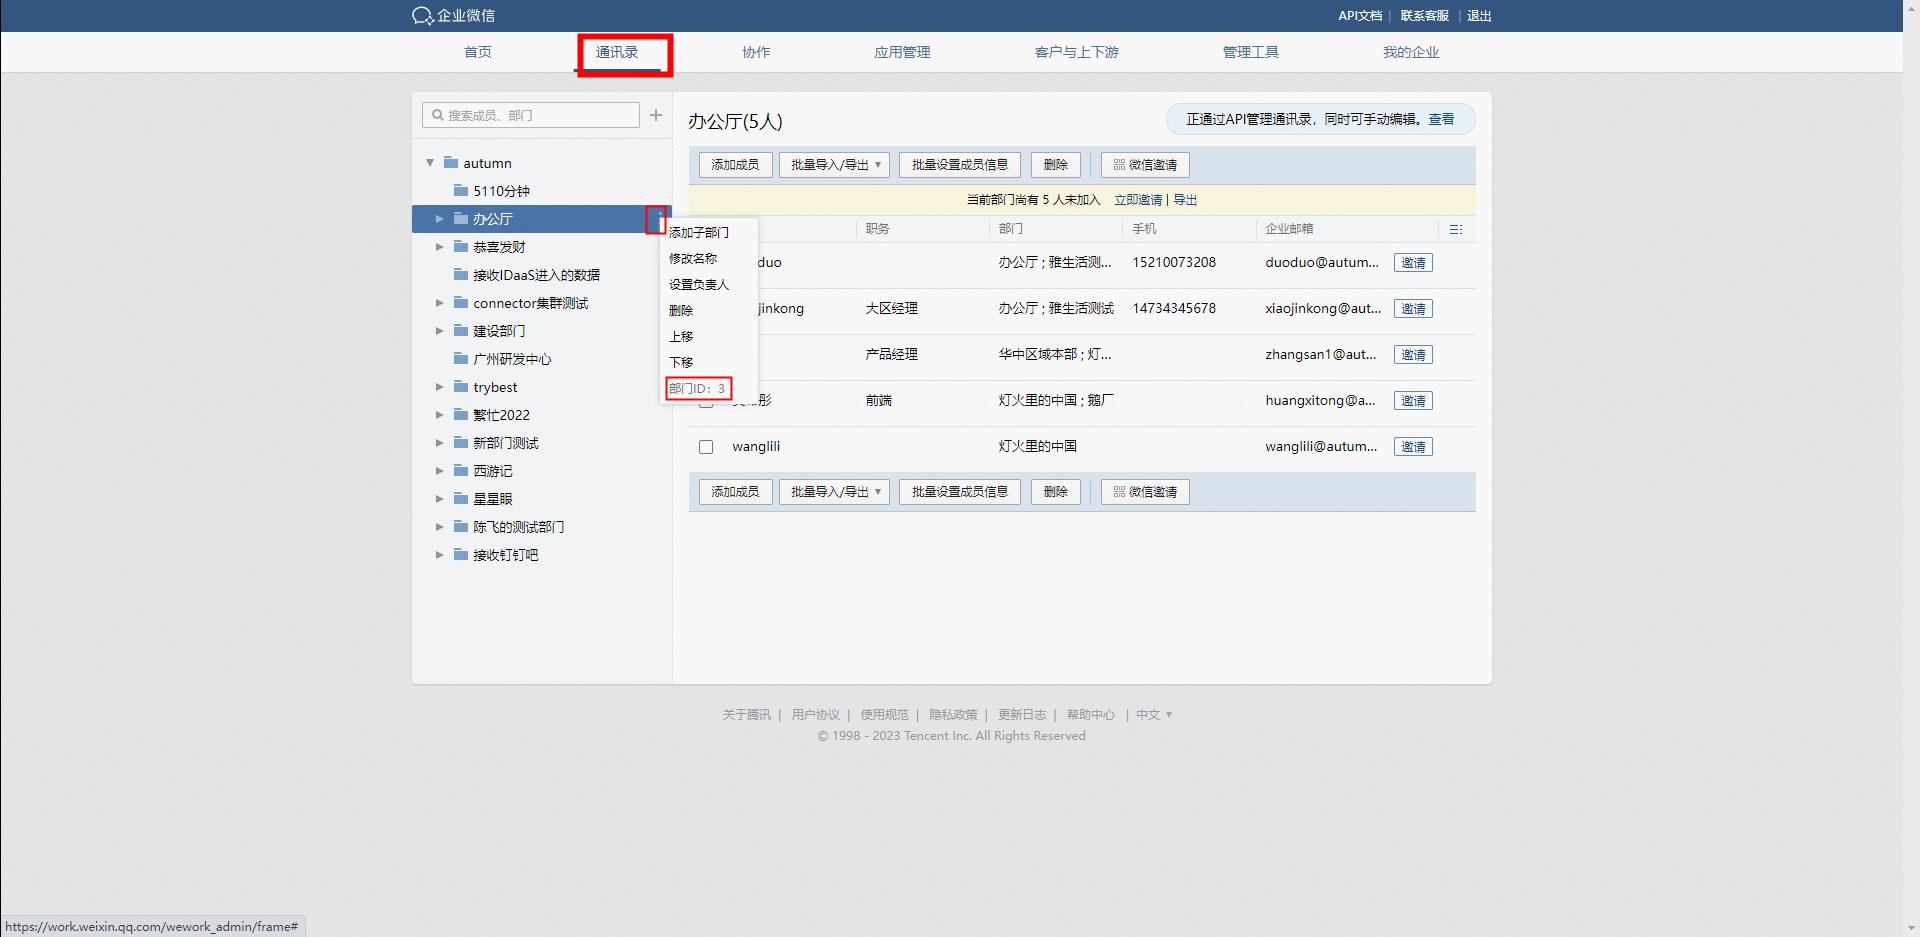Open the column settings icon in table header
Image resolution: width=1920 pixels, height=937 pixels.
tap(1456, 229)
